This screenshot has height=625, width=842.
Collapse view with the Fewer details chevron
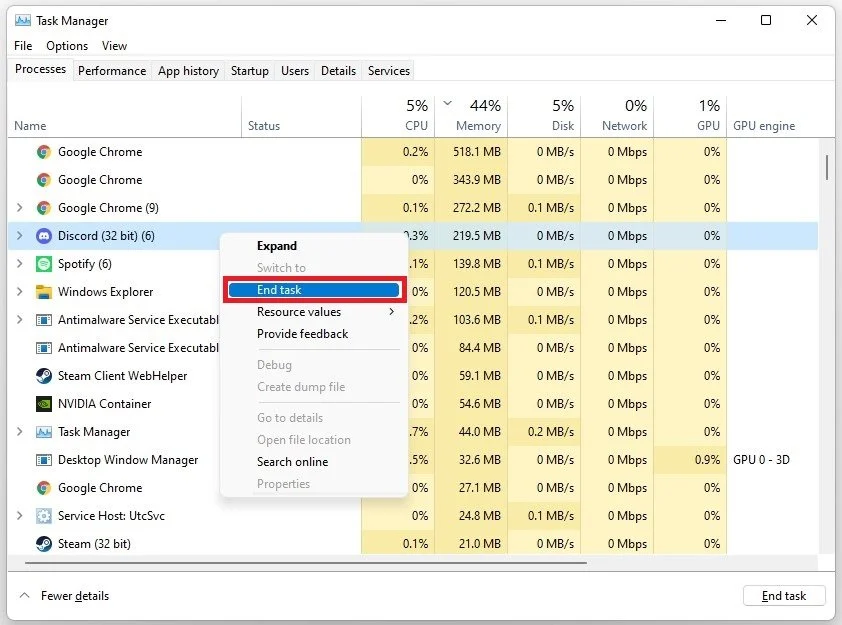click(24, 595)
